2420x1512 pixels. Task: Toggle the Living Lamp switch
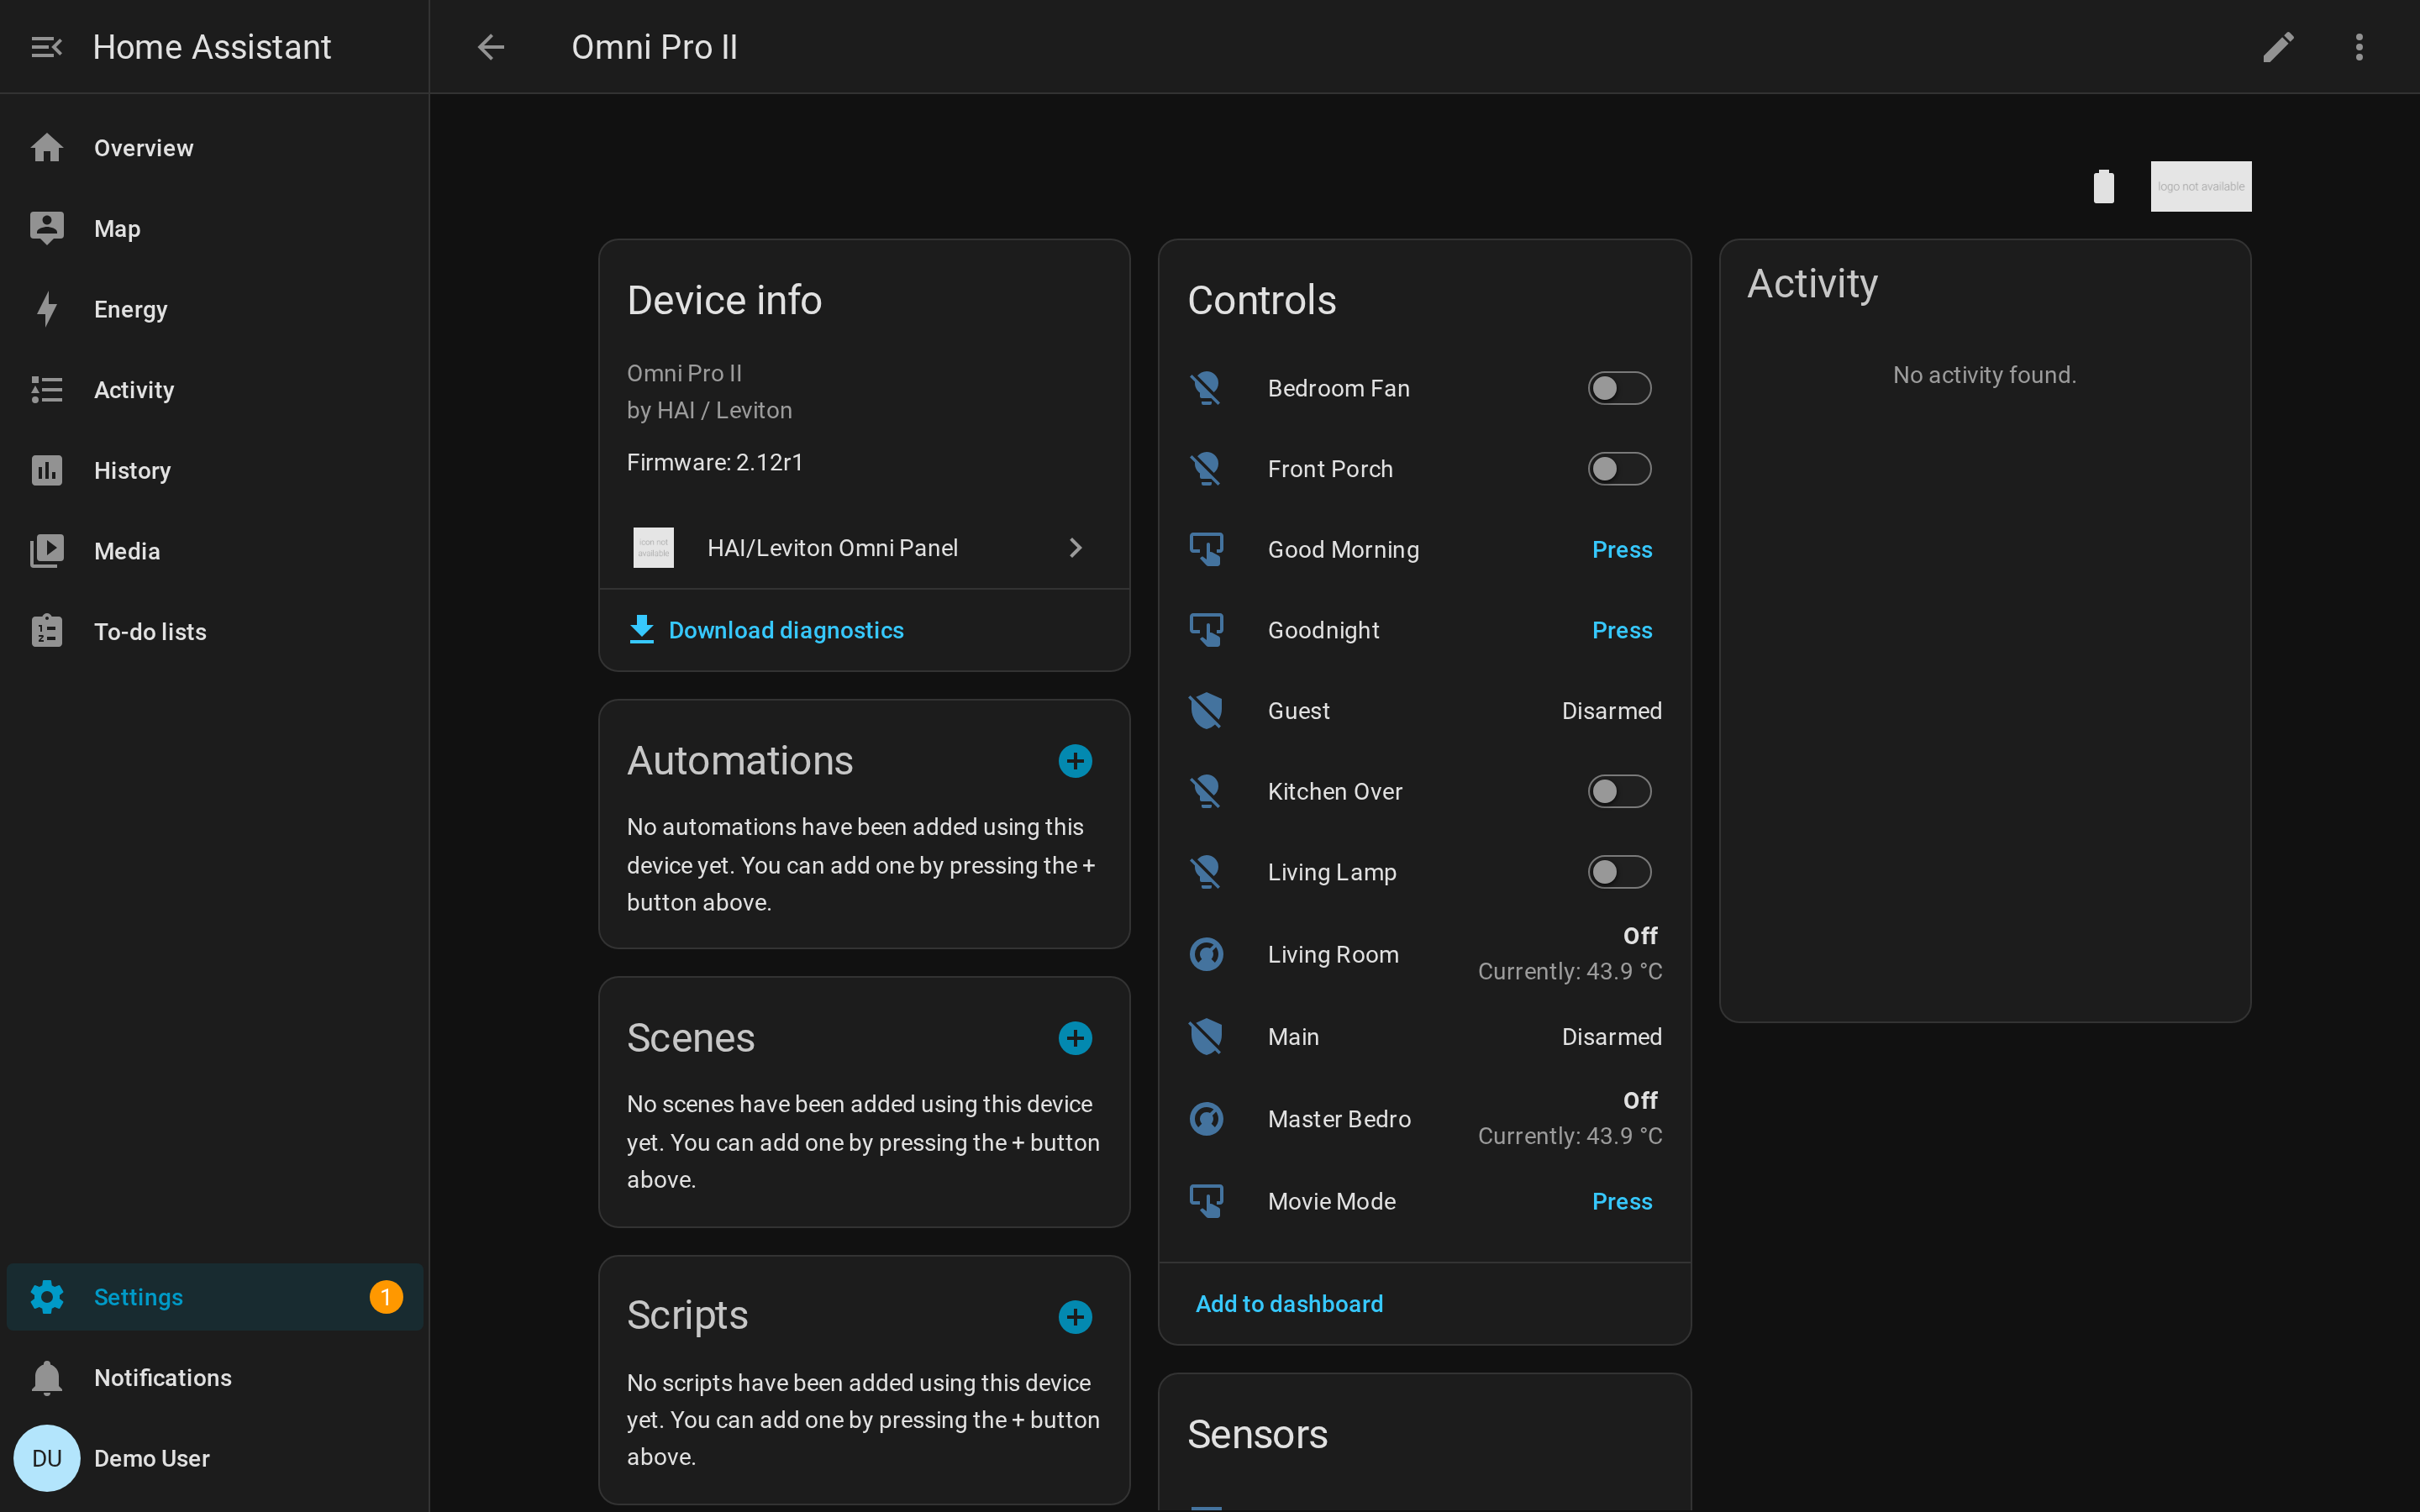[x=1619, y=872]
